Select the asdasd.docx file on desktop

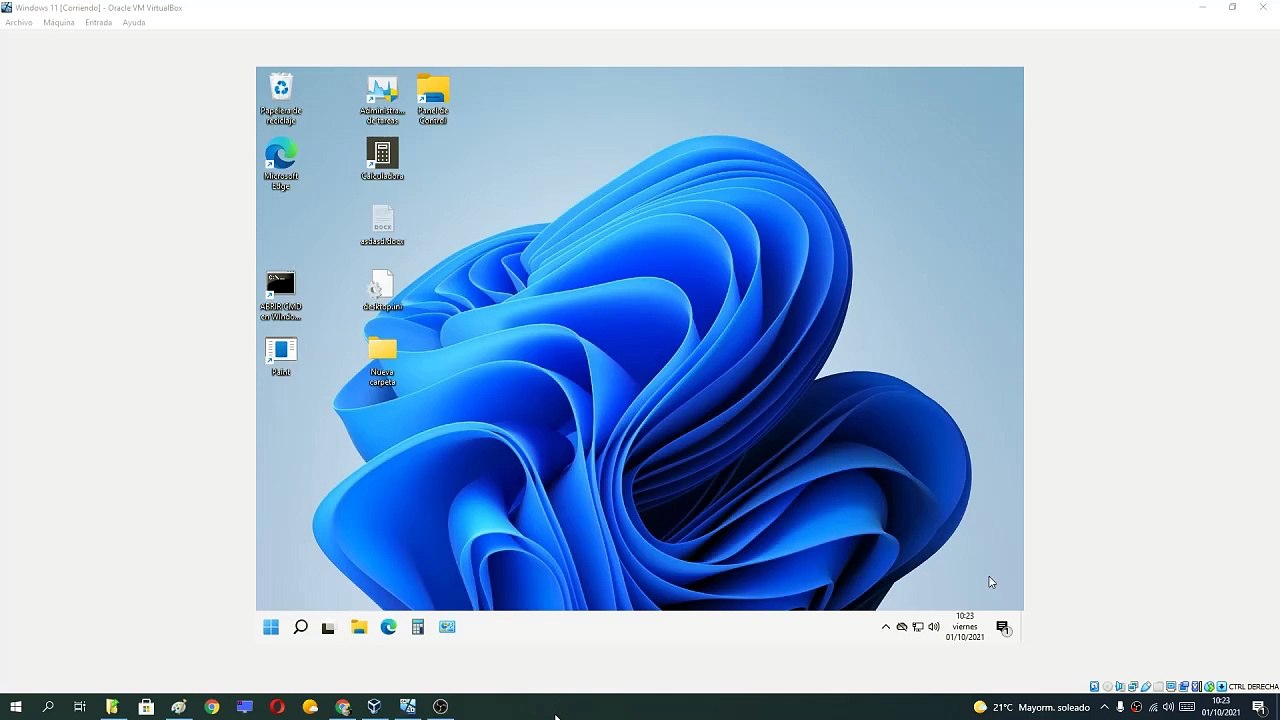(382, 225)
